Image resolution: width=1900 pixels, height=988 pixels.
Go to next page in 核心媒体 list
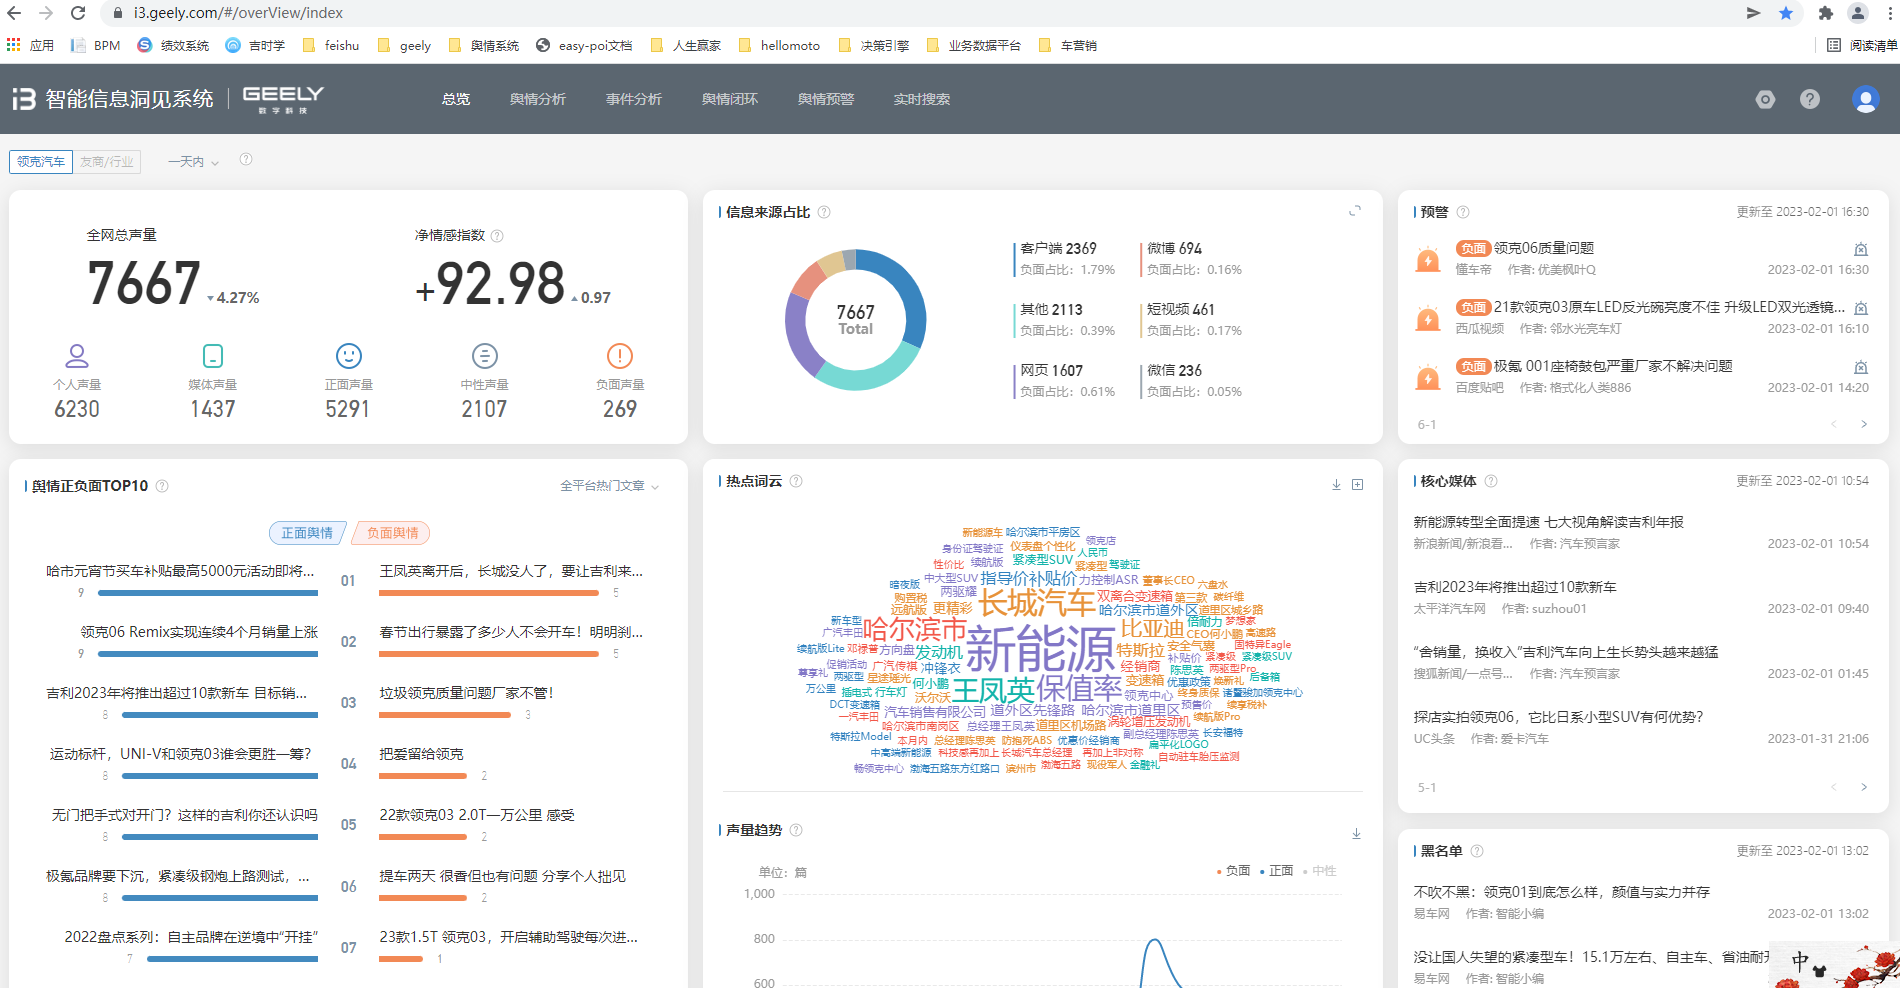click(x=1864, y=787)
